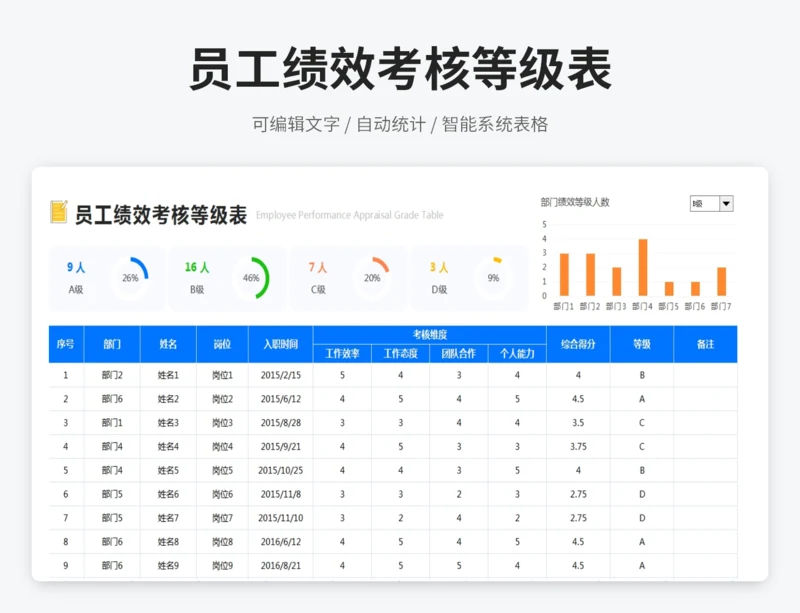This screenshot has height=613, width=800.
Task: Select the blue 26% ring chart
Action: (131, 278)
